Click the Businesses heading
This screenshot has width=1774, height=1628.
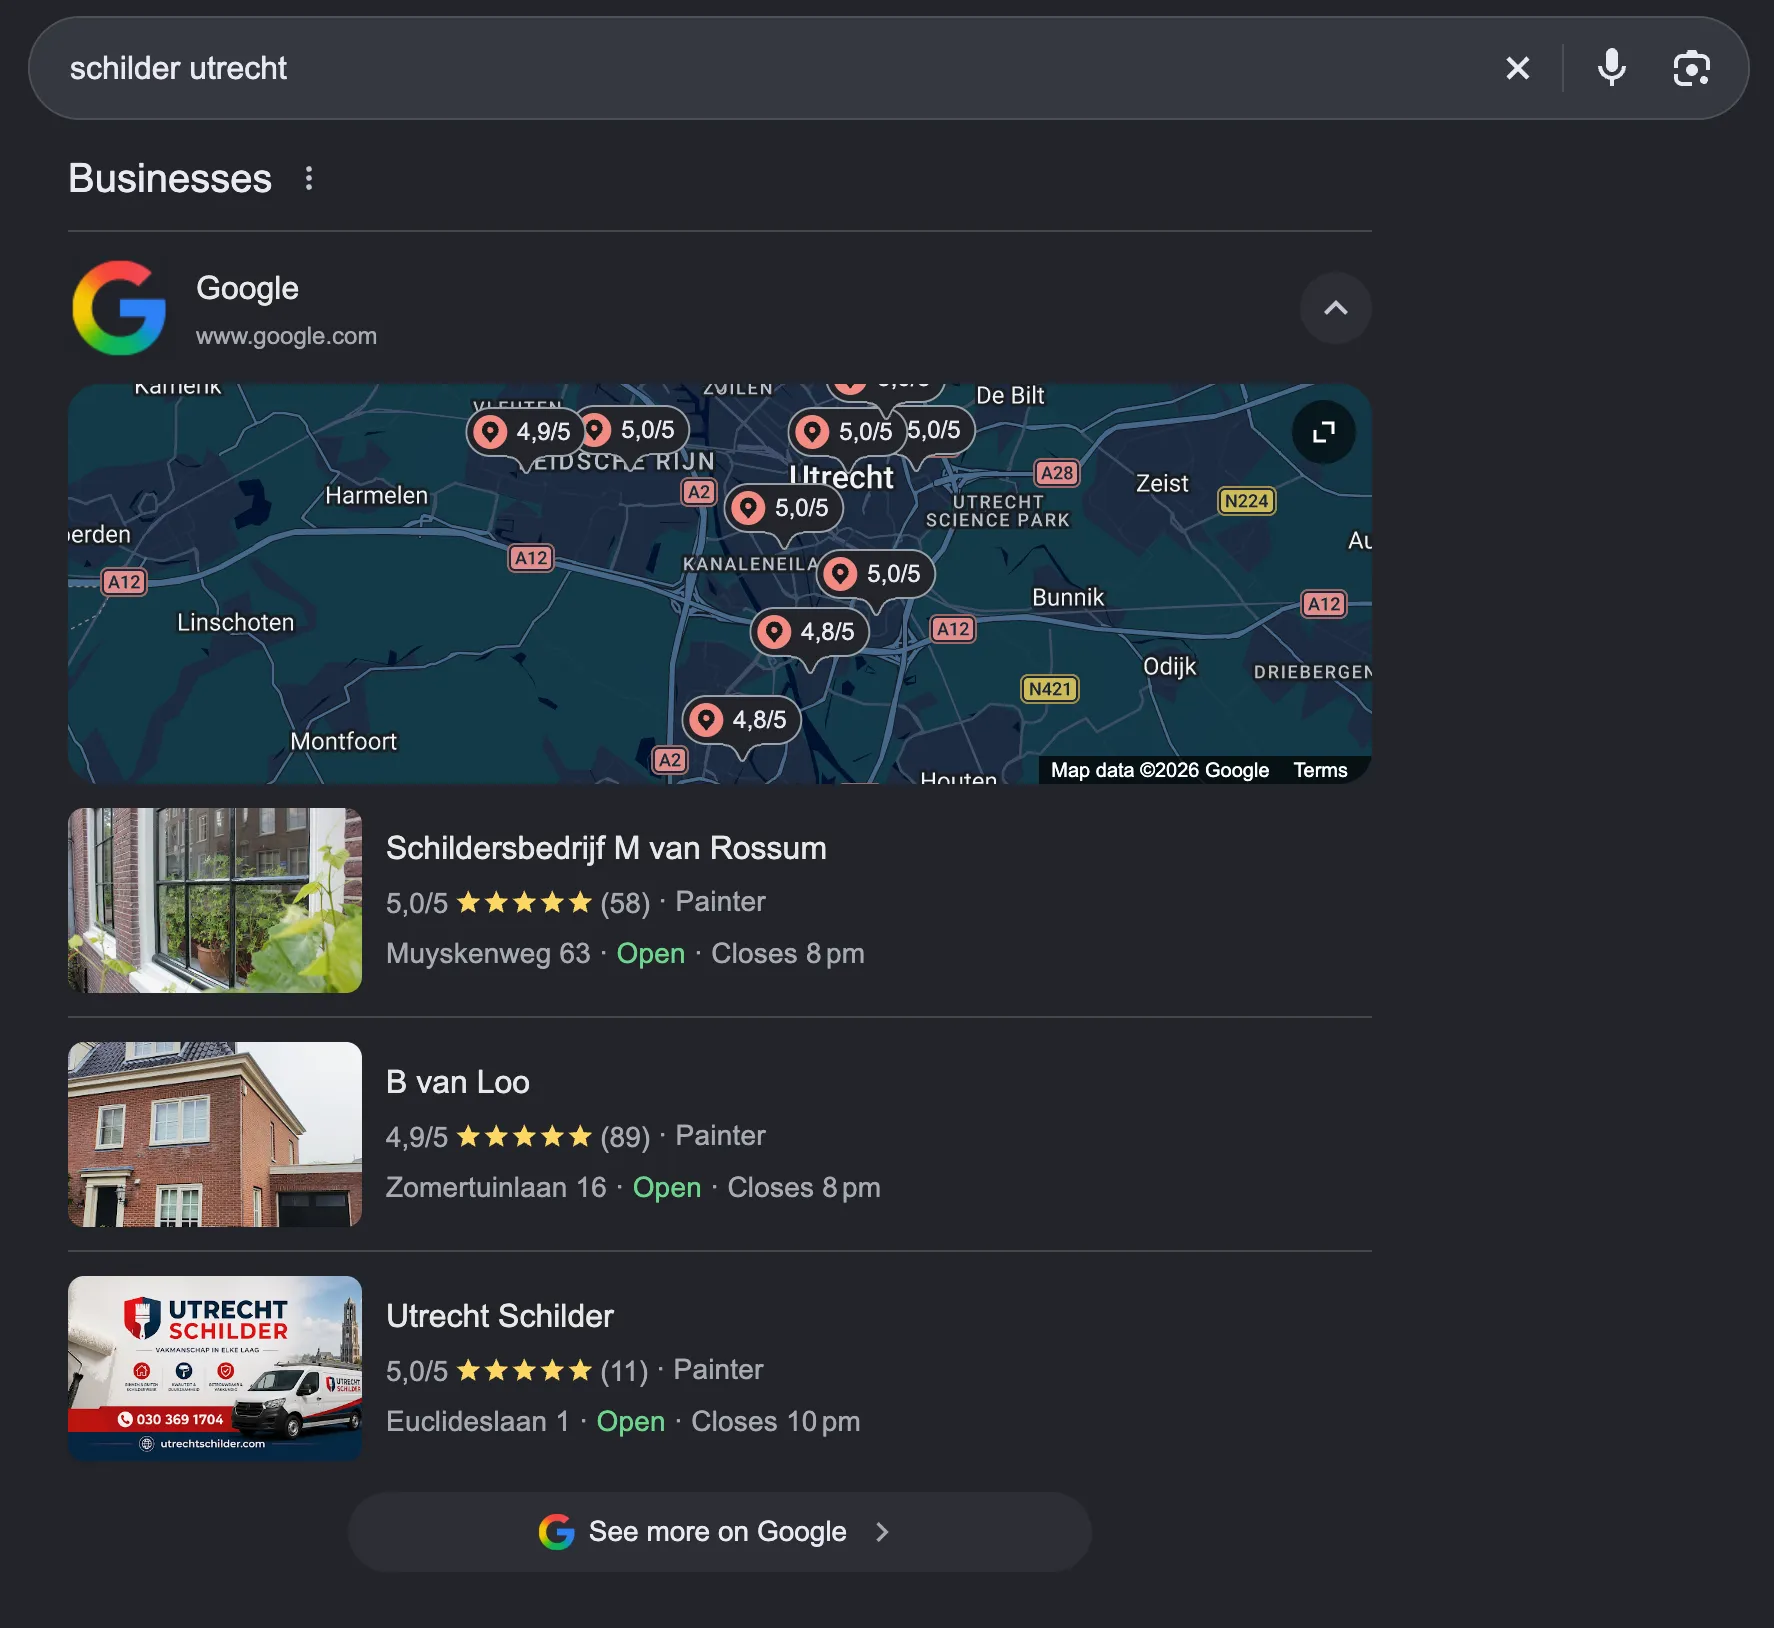(x=170, y=178)
